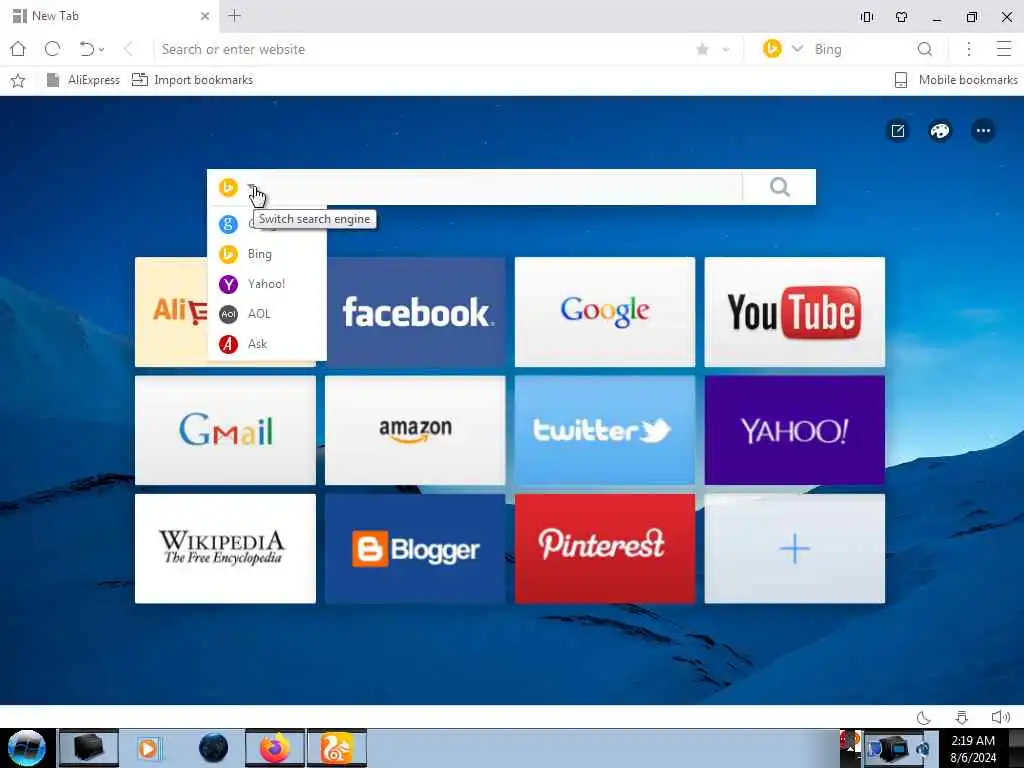Click split screen icon in title bar
The image size is (1024, 768).
click(x=867, y=17)
